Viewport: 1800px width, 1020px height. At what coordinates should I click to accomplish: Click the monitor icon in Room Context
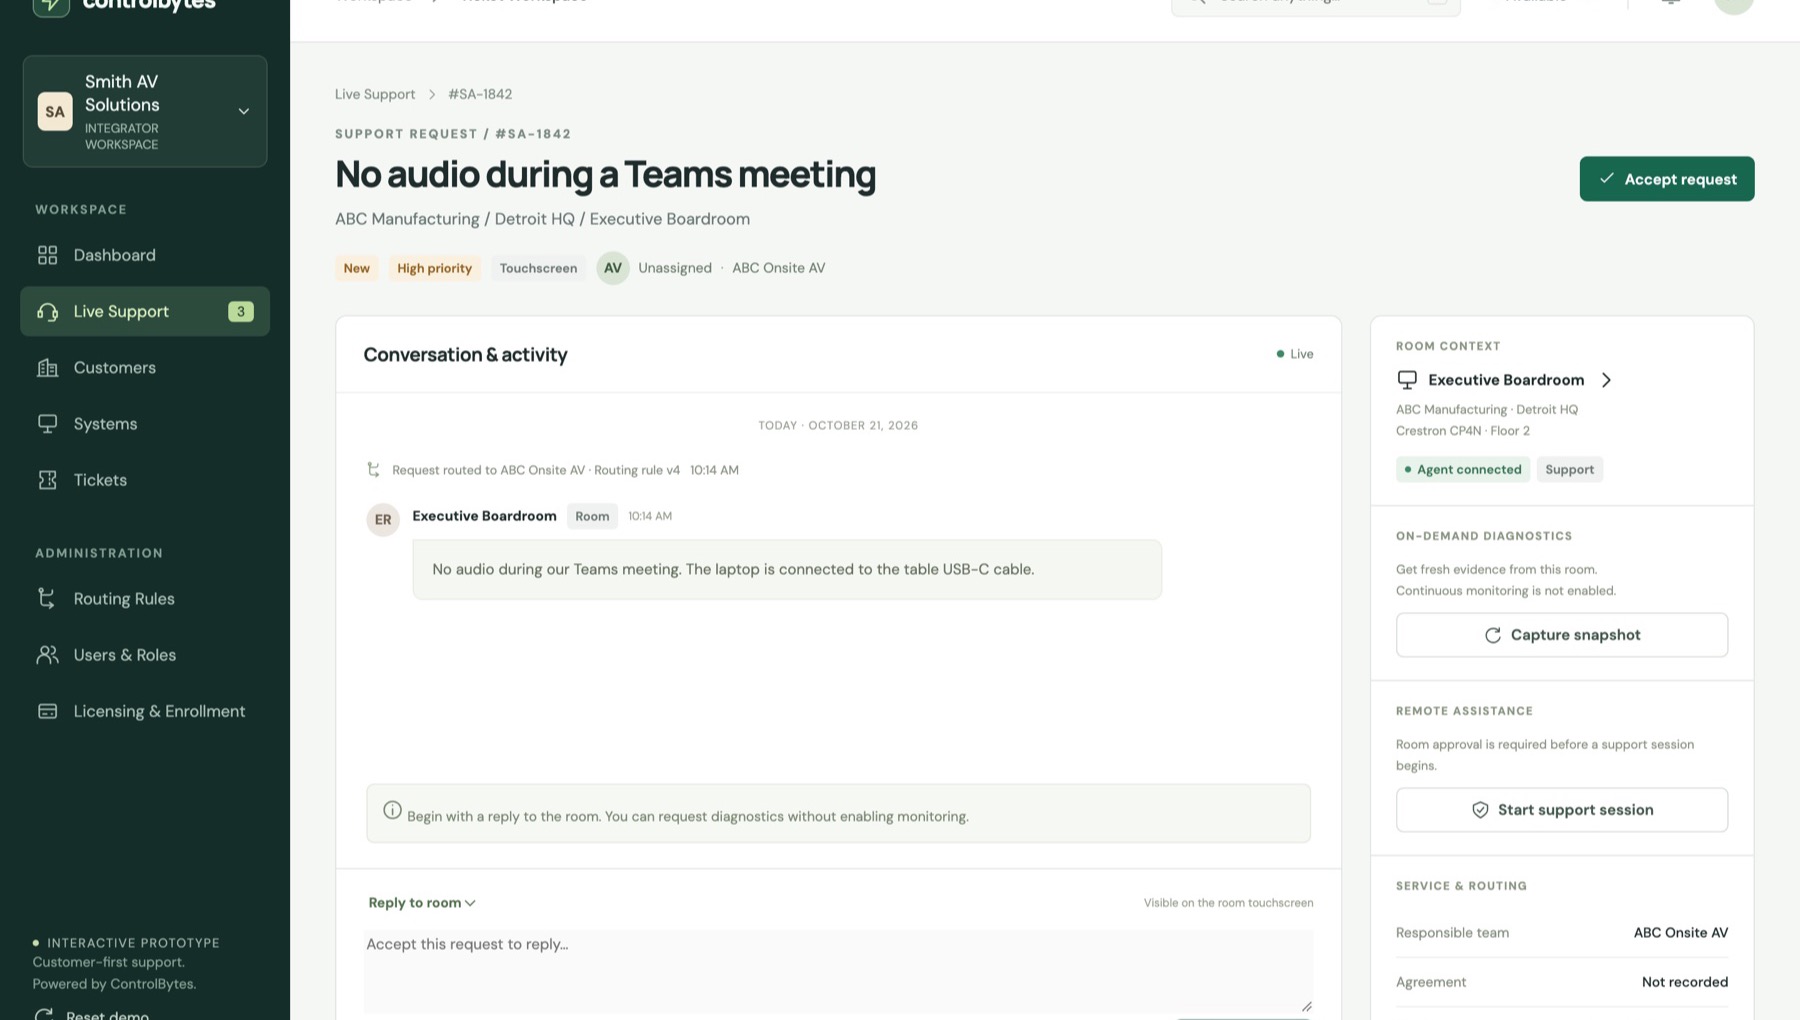(x=1407, y=380)
